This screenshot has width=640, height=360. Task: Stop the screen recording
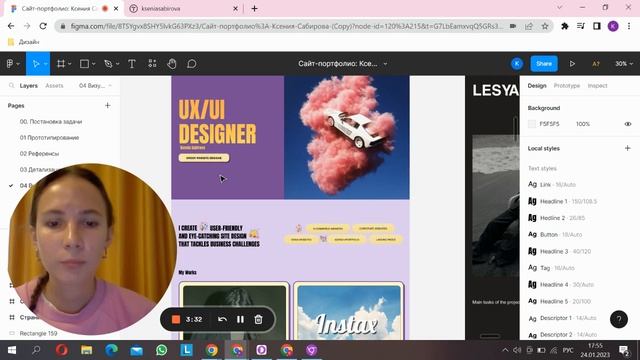[176, 319]
